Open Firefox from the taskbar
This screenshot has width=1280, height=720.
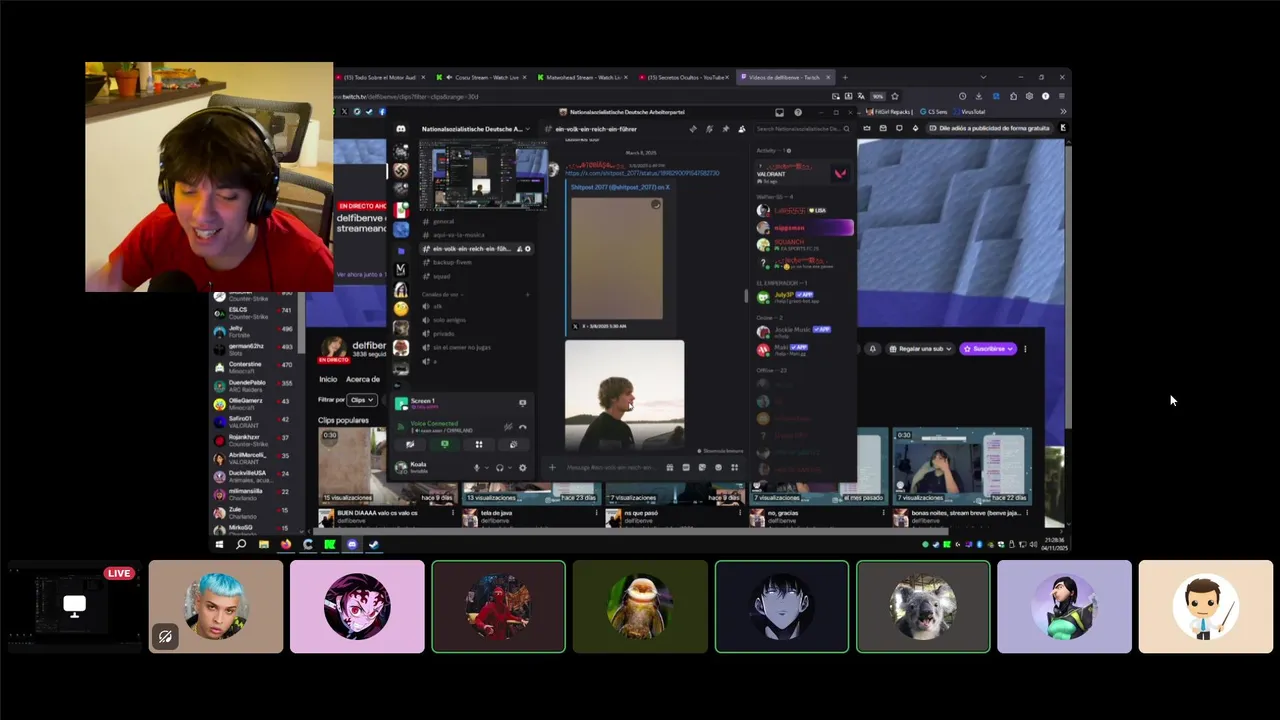[286, 545]
